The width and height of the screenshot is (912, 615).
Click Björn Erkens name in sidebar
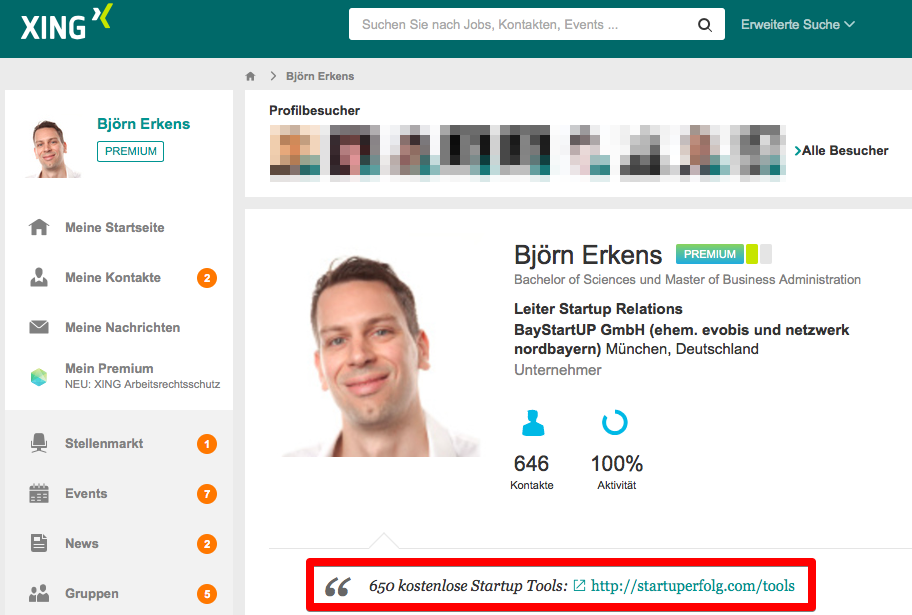tap(143, 124)
